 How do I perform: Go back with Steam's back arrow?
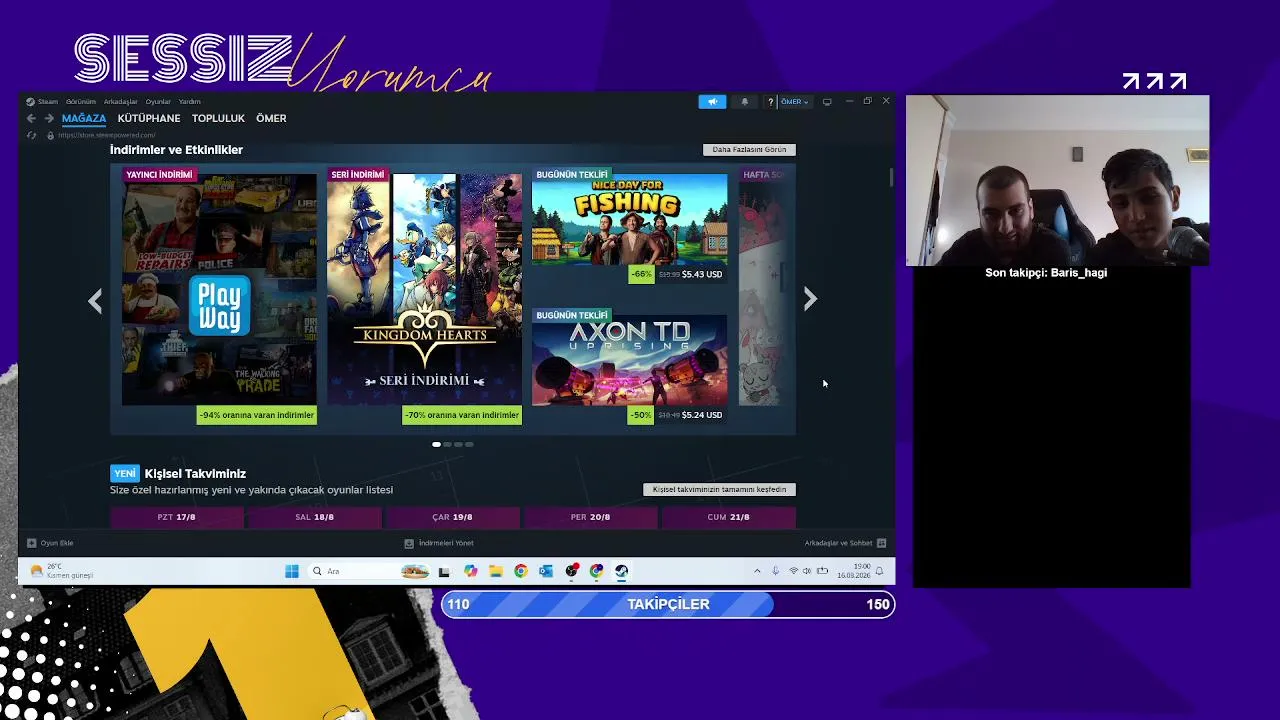[31, 118]
